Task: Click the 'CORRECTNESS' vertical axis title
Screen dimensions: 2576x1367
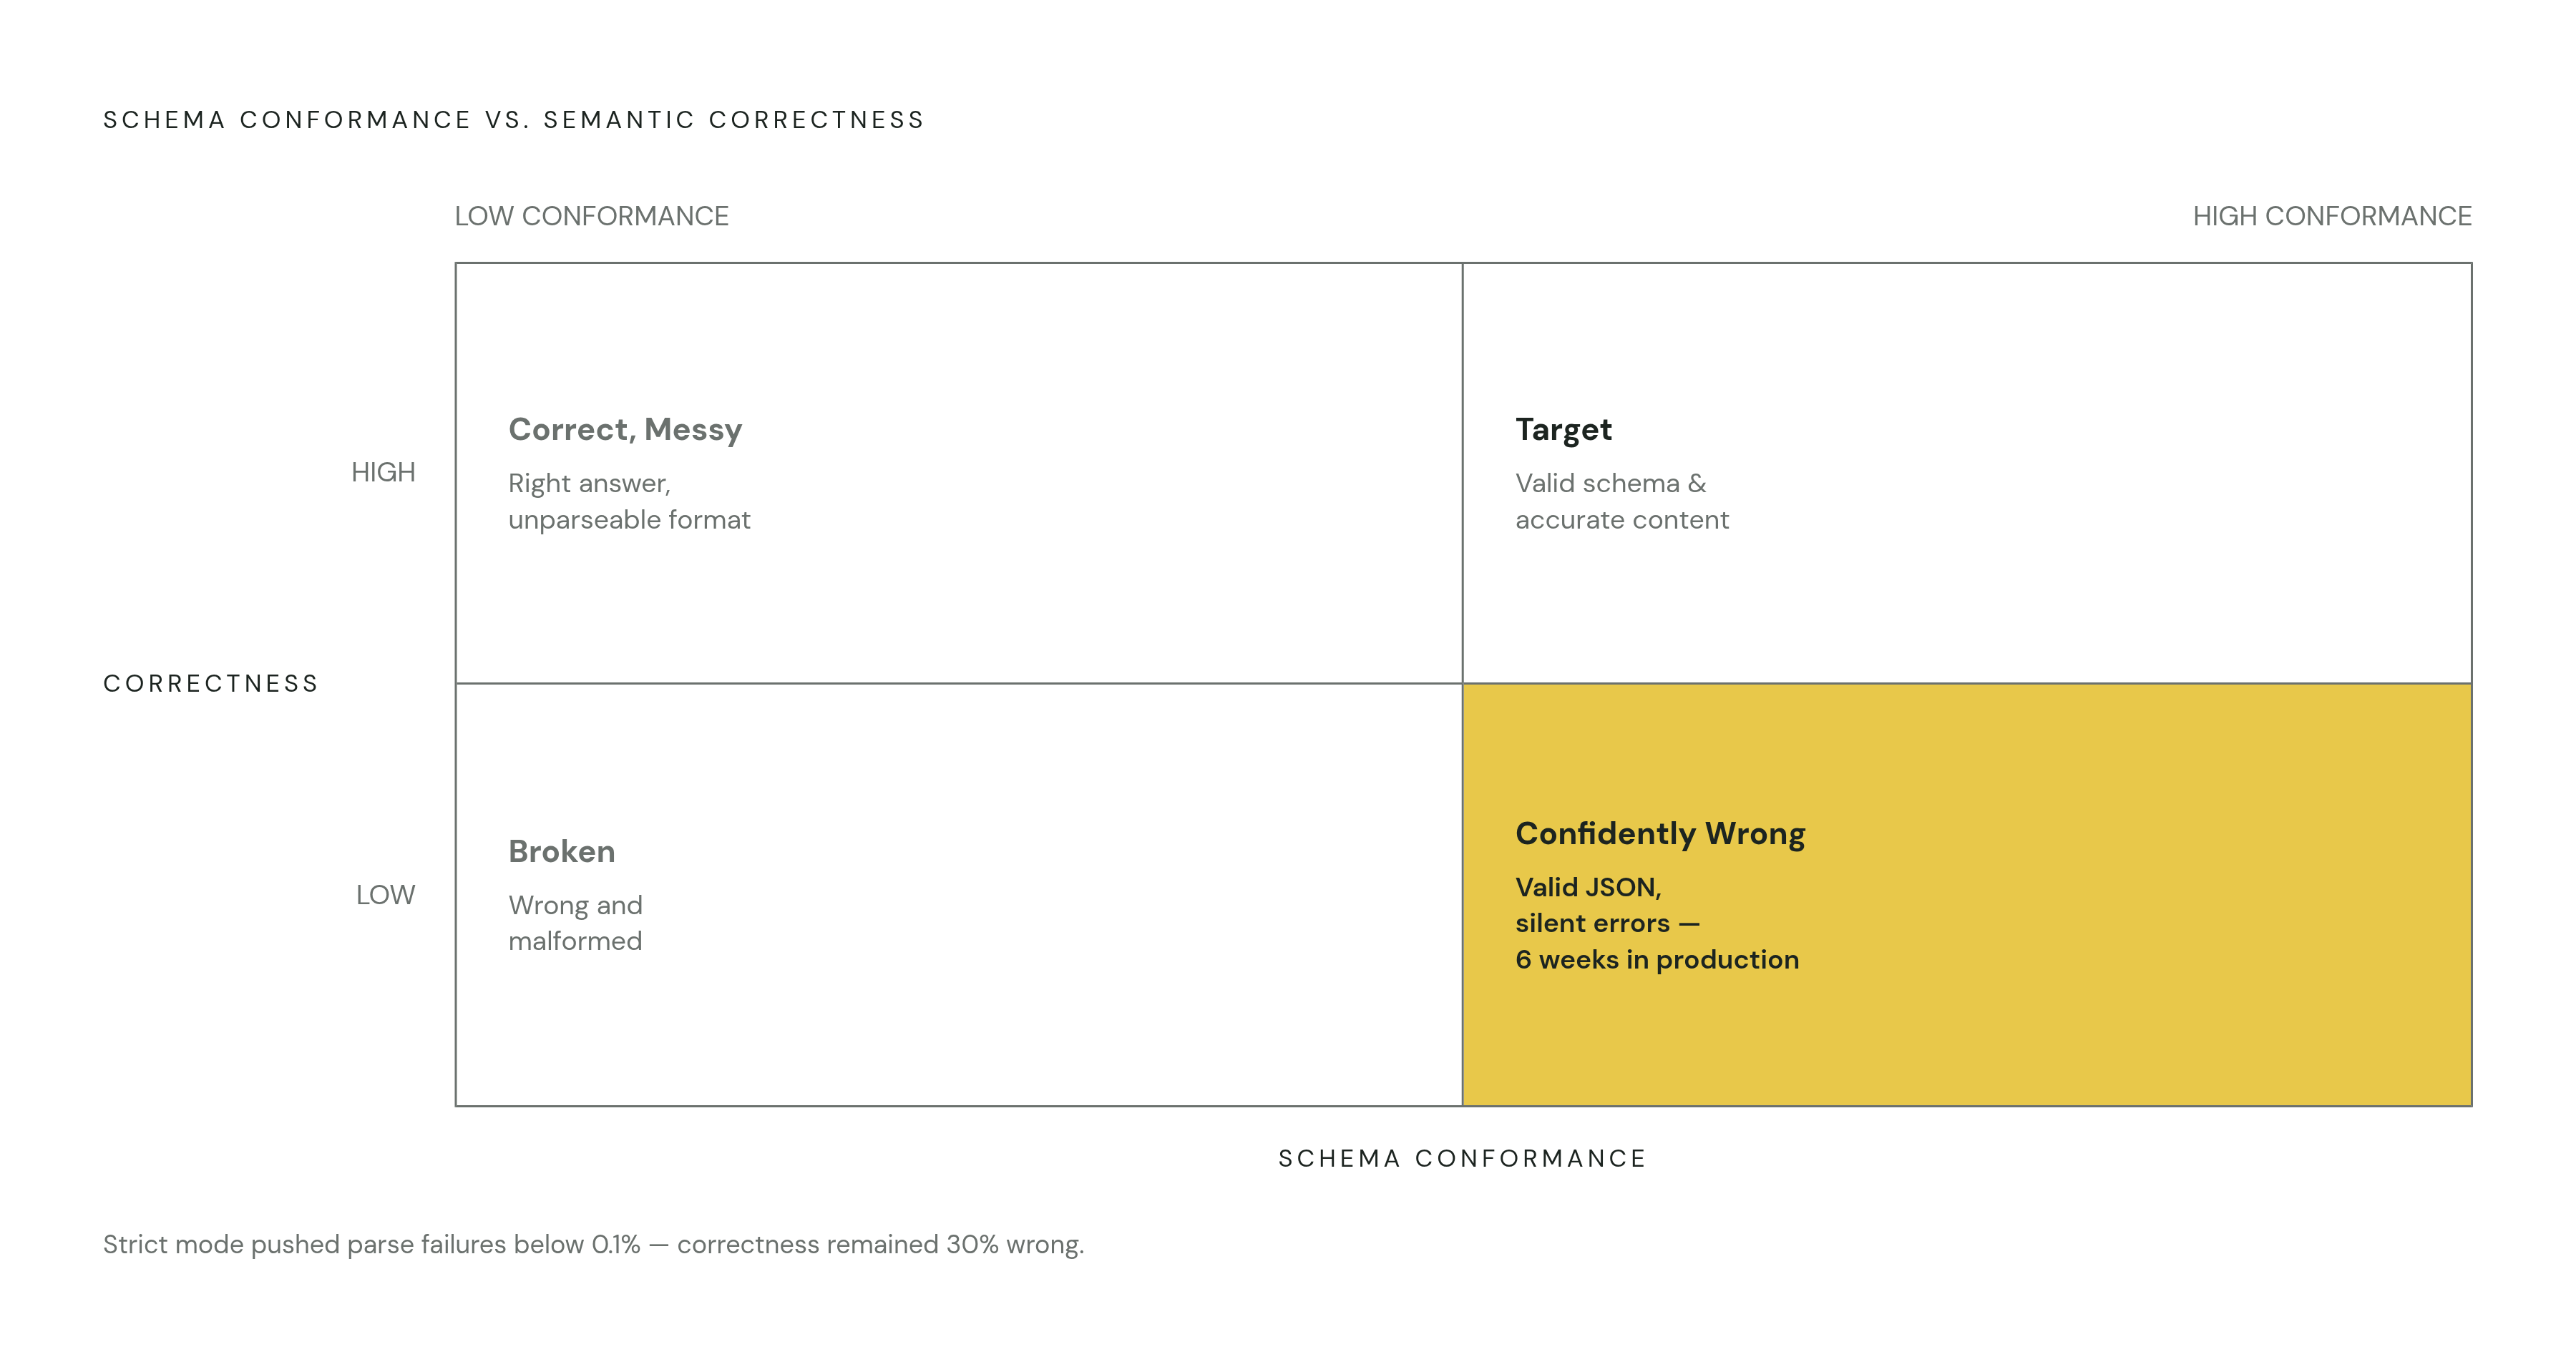Action: (211, 683)
